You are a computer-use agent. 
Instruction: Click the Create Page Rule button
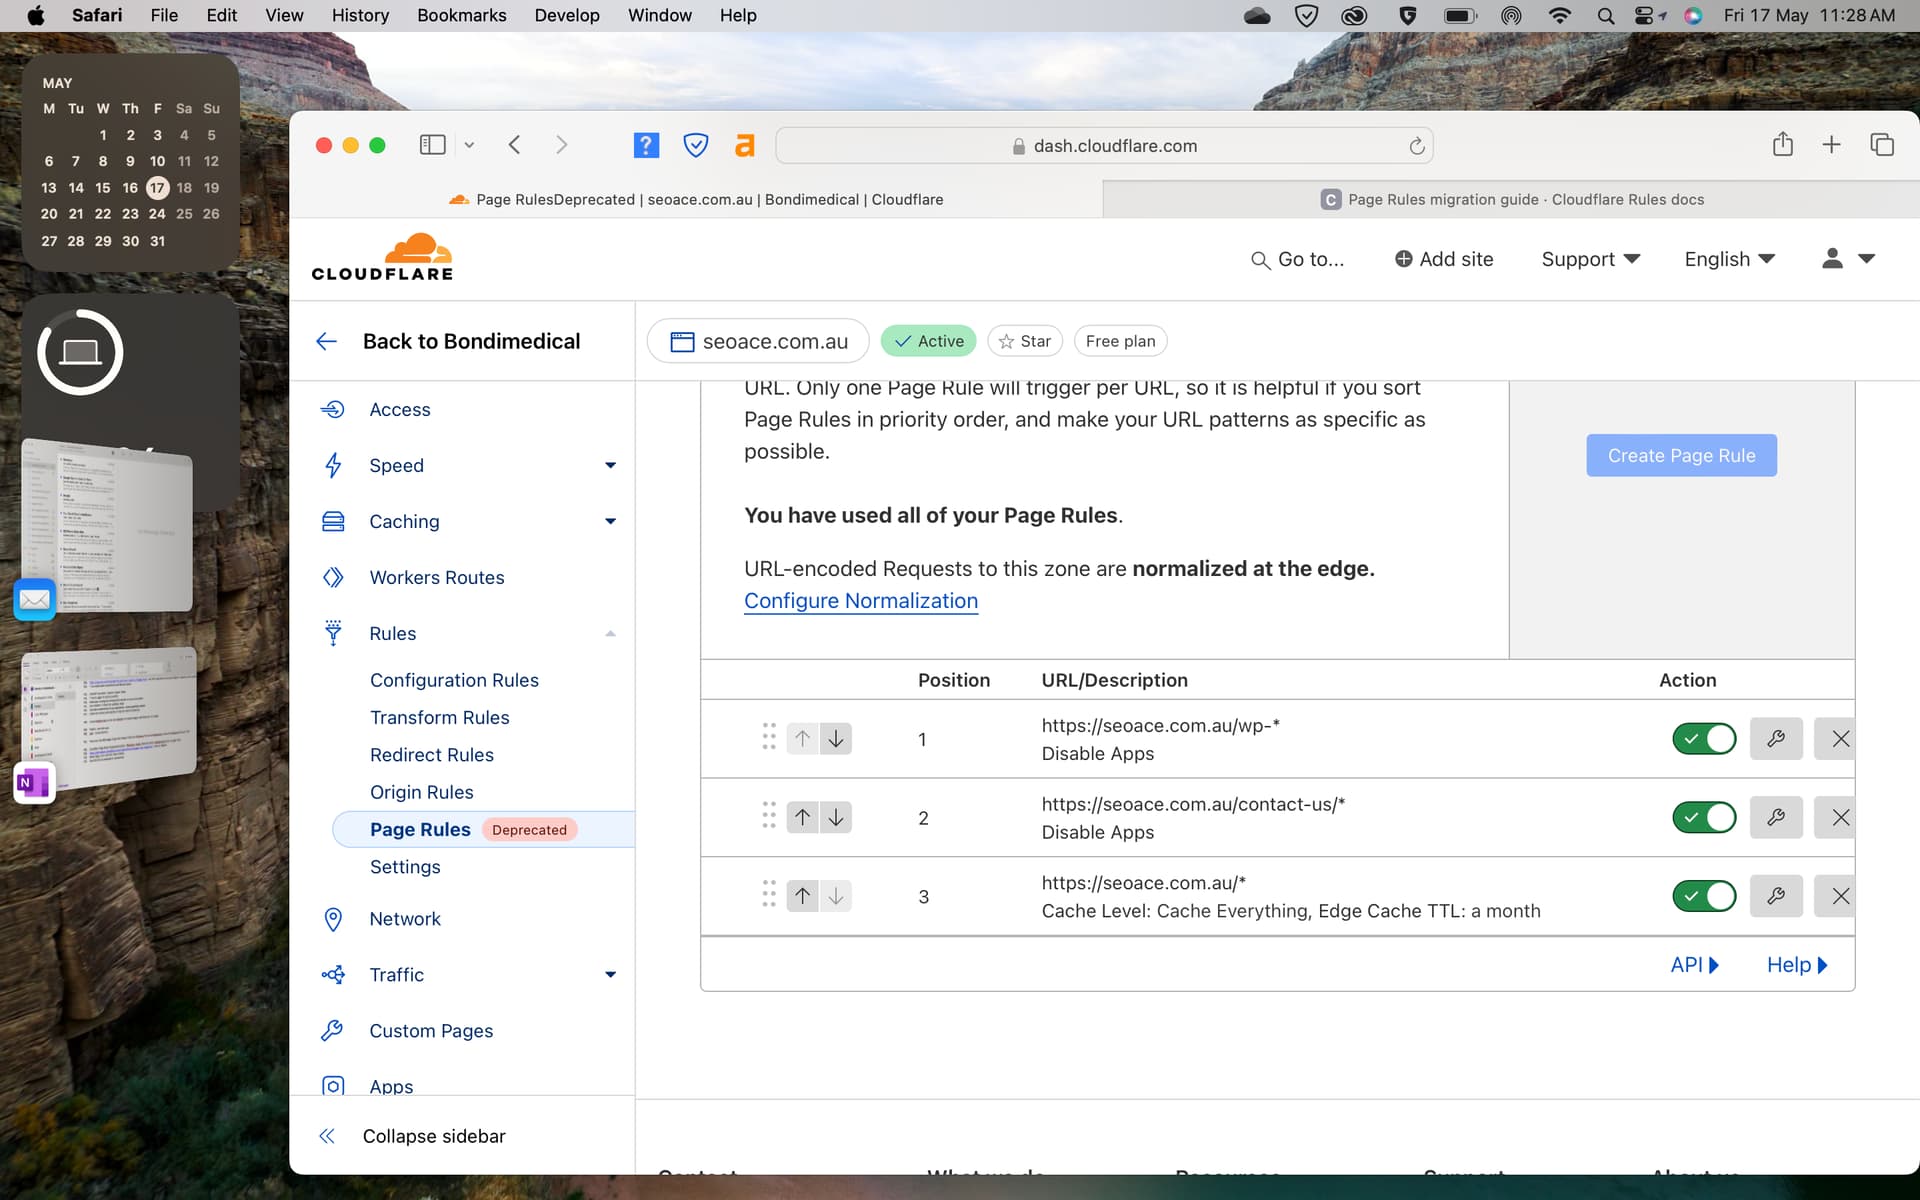click(x=1681, y=455)
